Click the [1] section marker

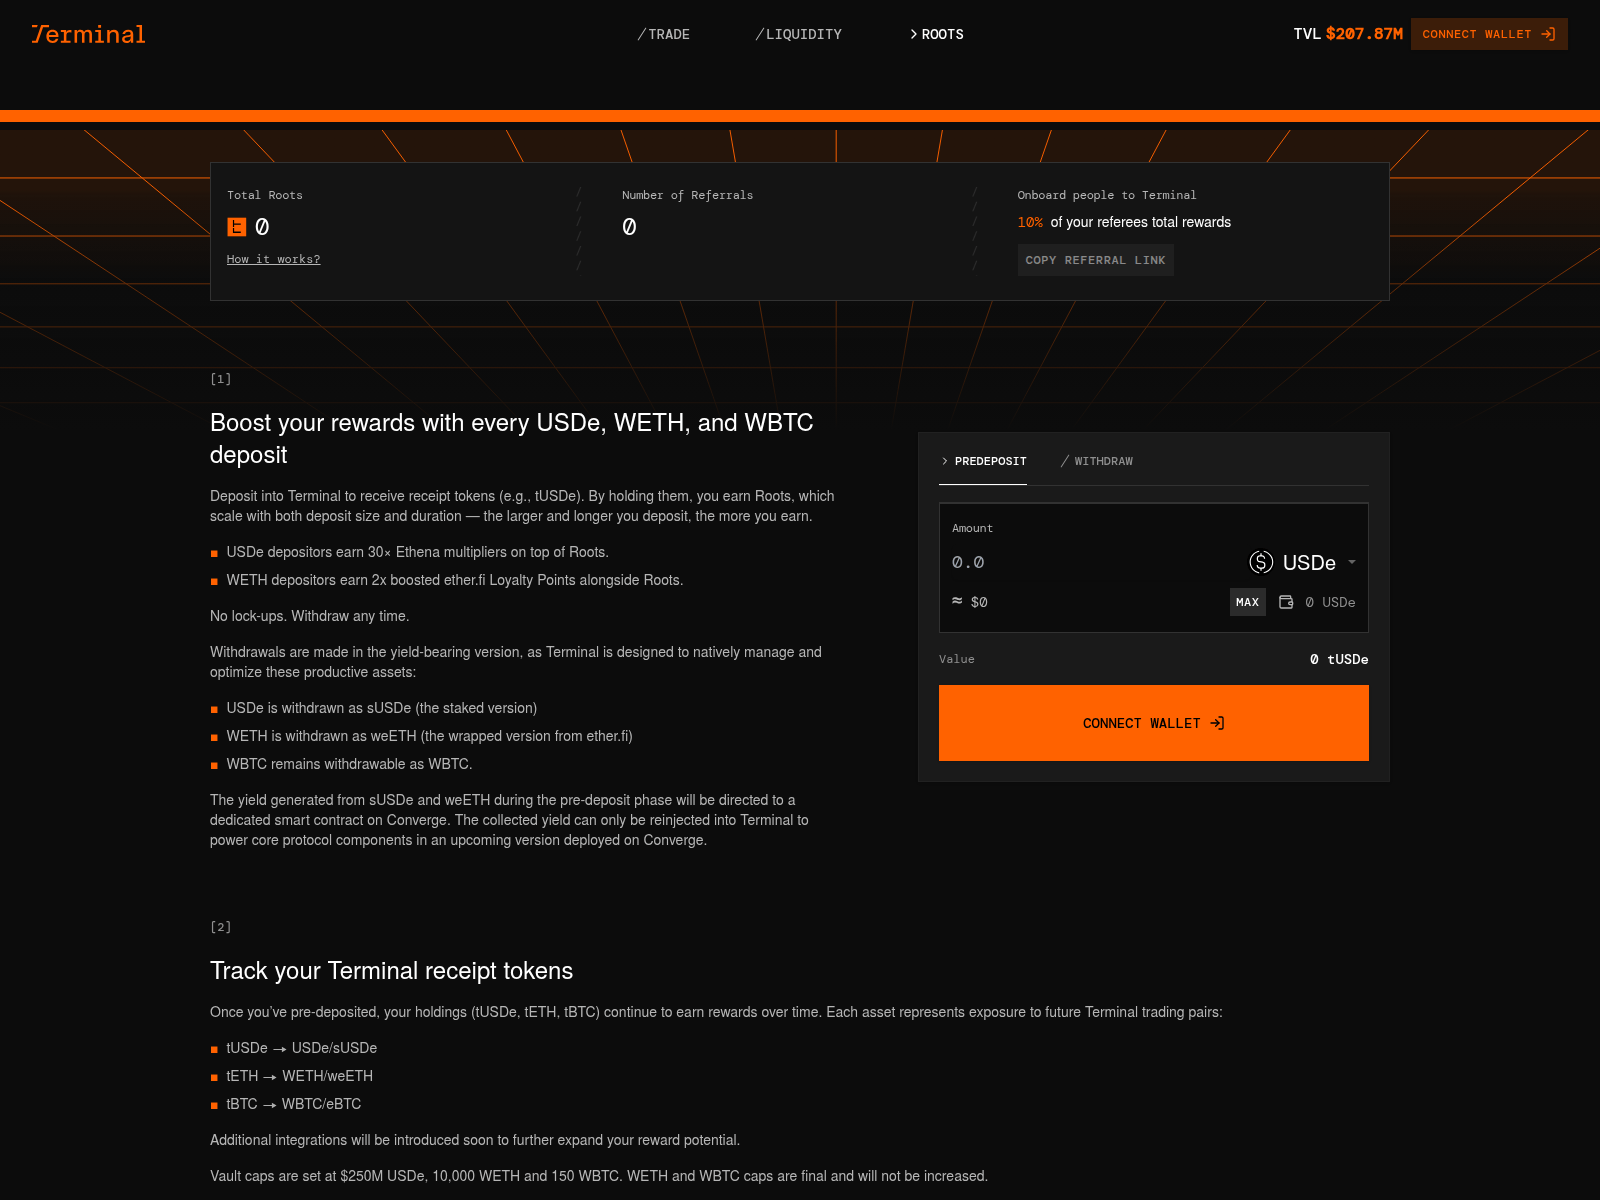pyautogui.click(x=221, y=379)
